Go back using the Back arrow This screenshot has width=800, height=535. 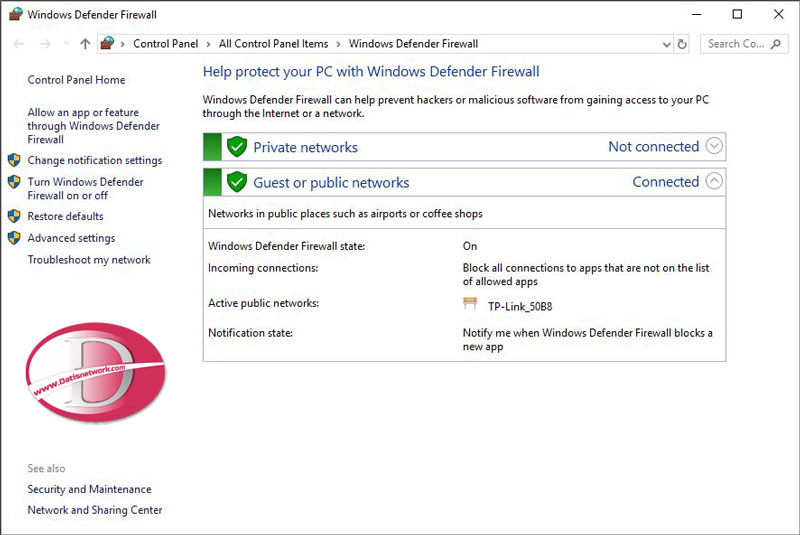(19, 44)
